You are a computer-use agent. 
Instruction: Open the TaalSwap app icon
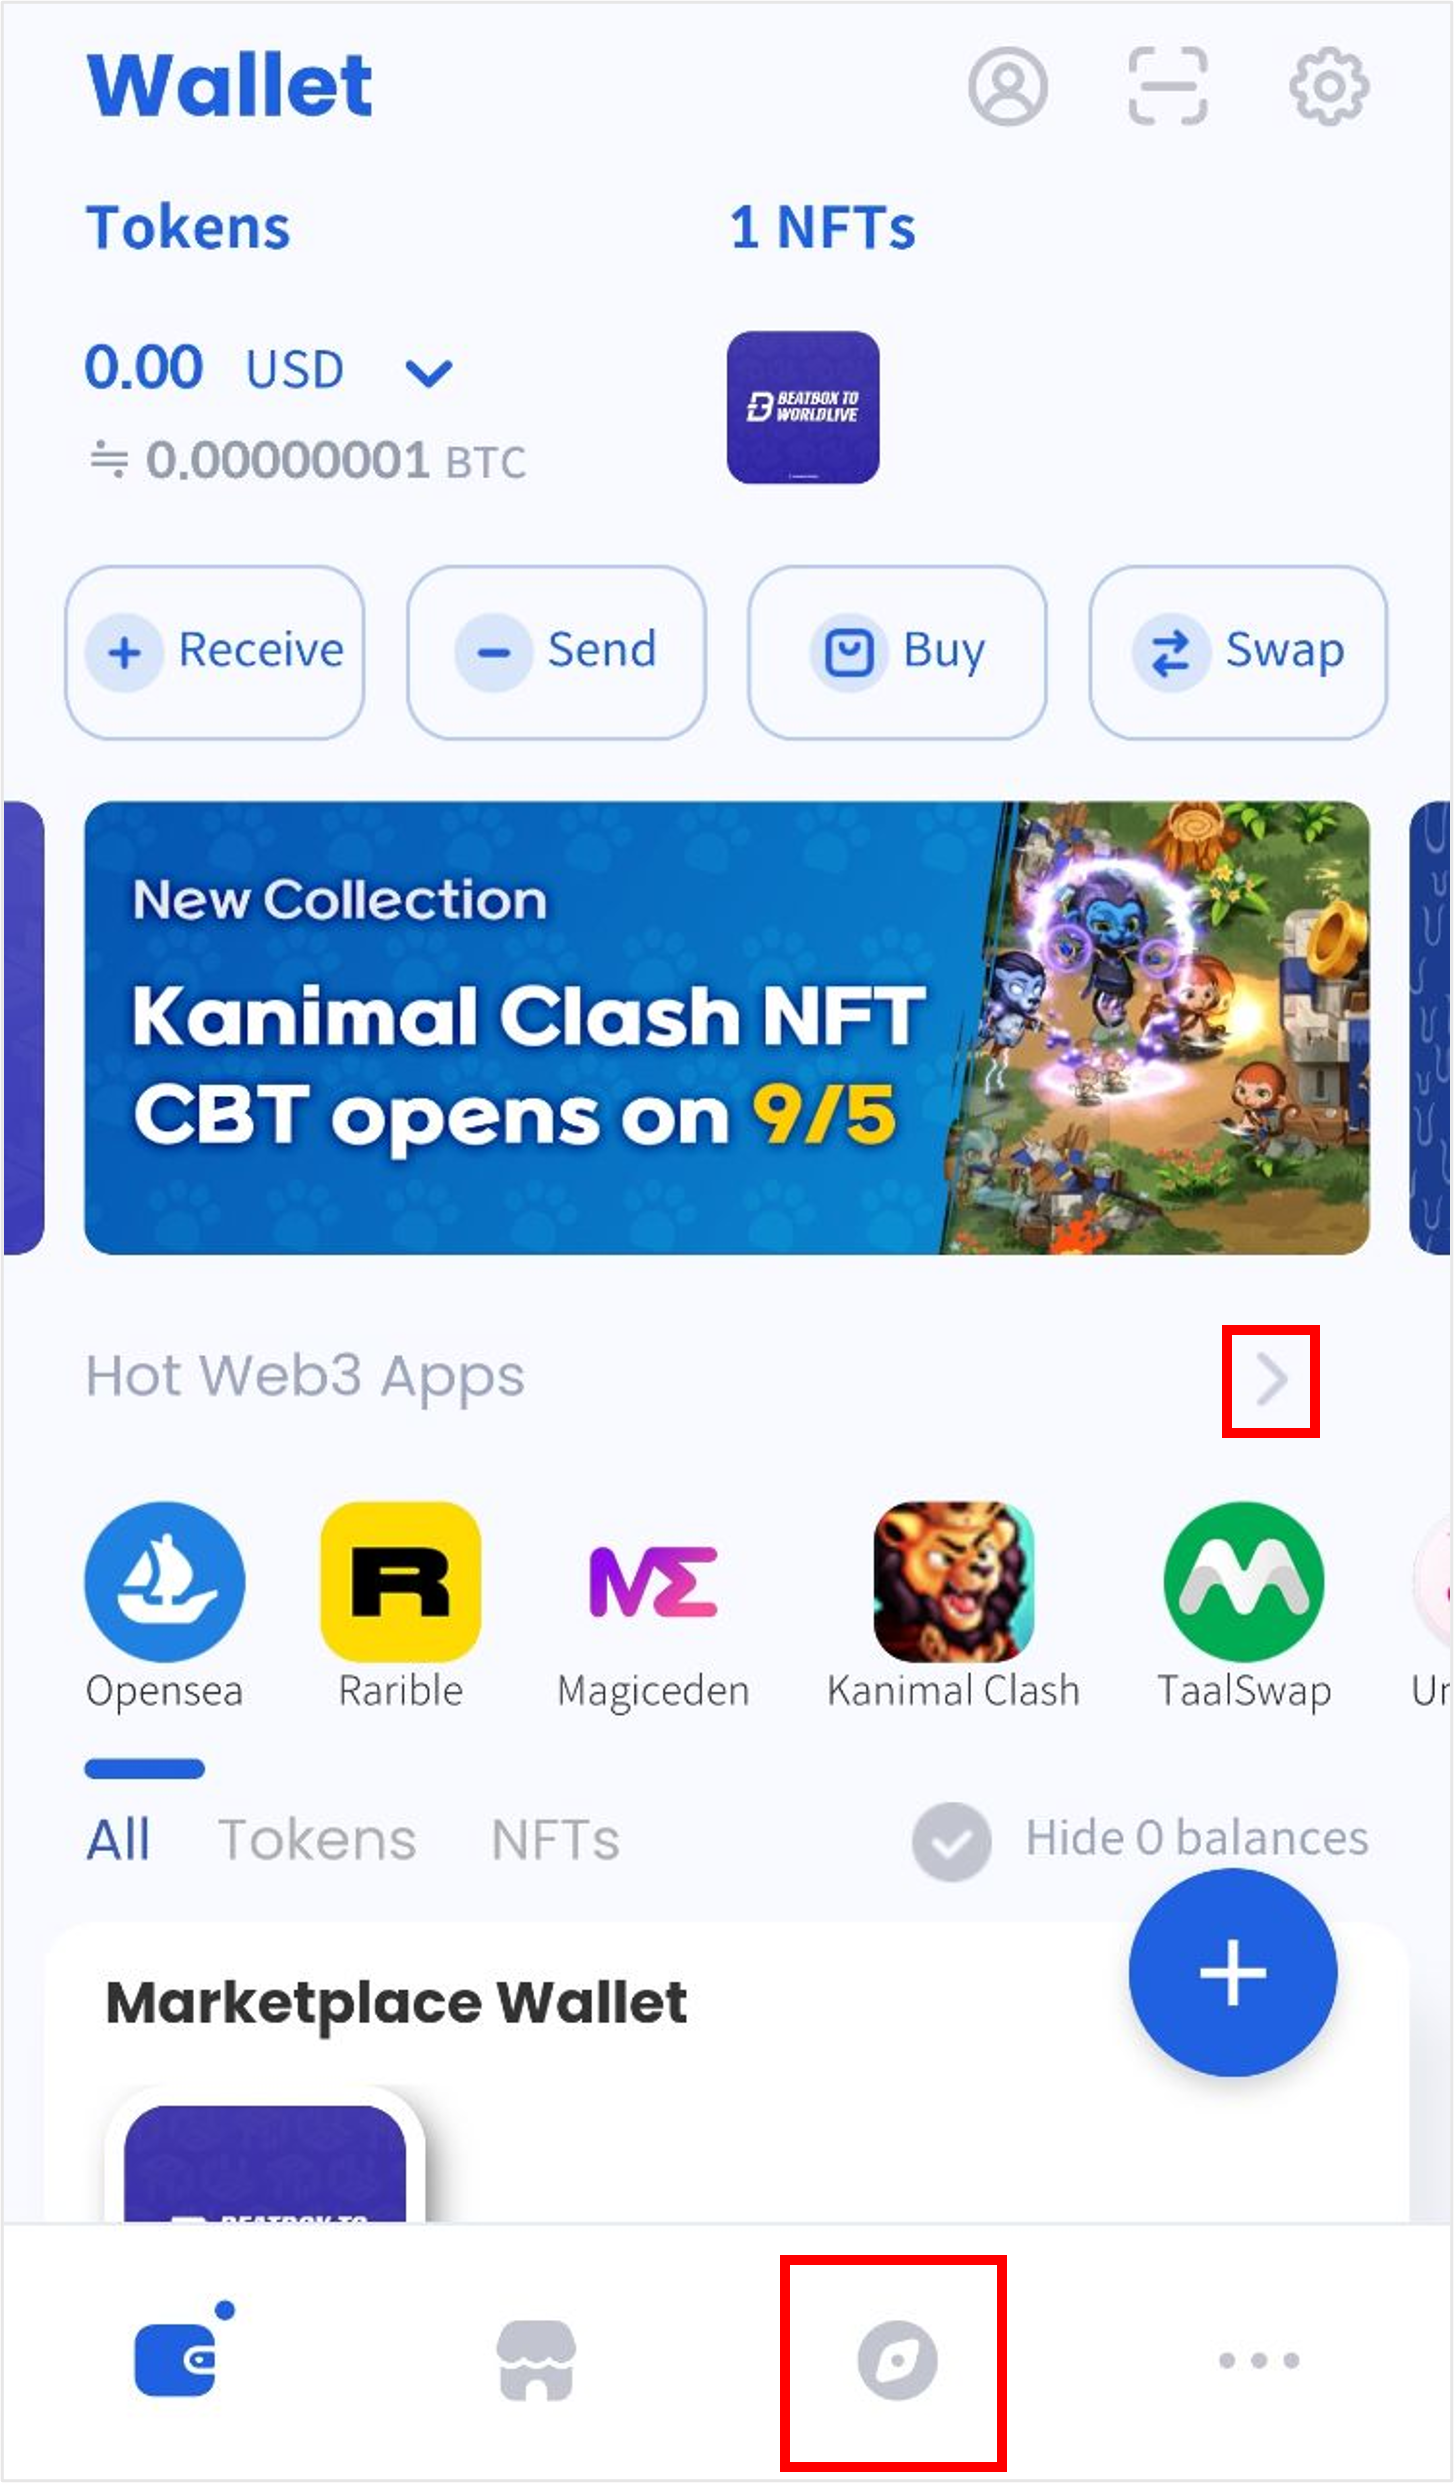pos(1244,1581)
